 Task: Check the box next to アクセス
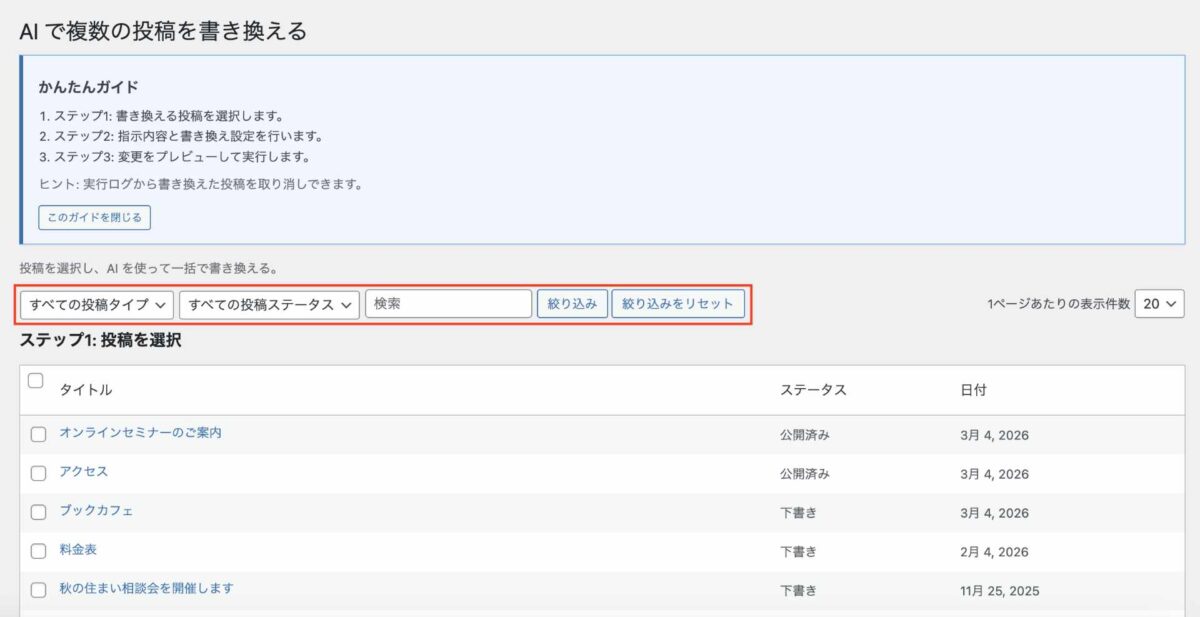point(38,473)
